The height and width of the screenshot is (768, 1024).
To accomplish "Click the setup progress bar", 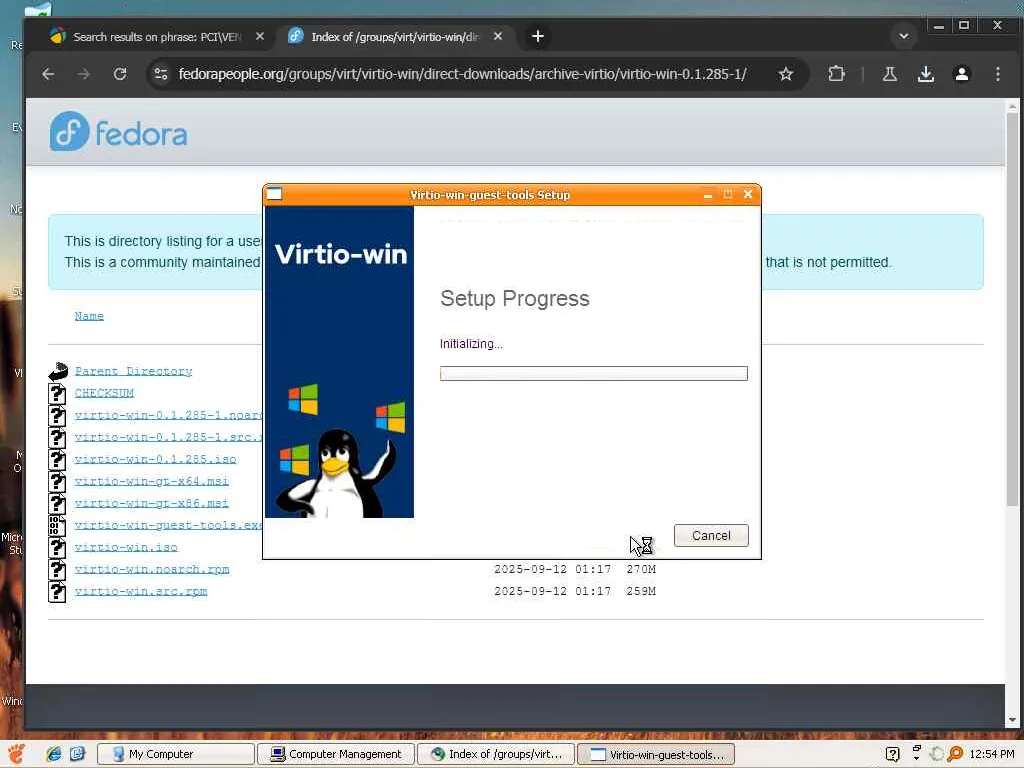I will pos(594,374).
